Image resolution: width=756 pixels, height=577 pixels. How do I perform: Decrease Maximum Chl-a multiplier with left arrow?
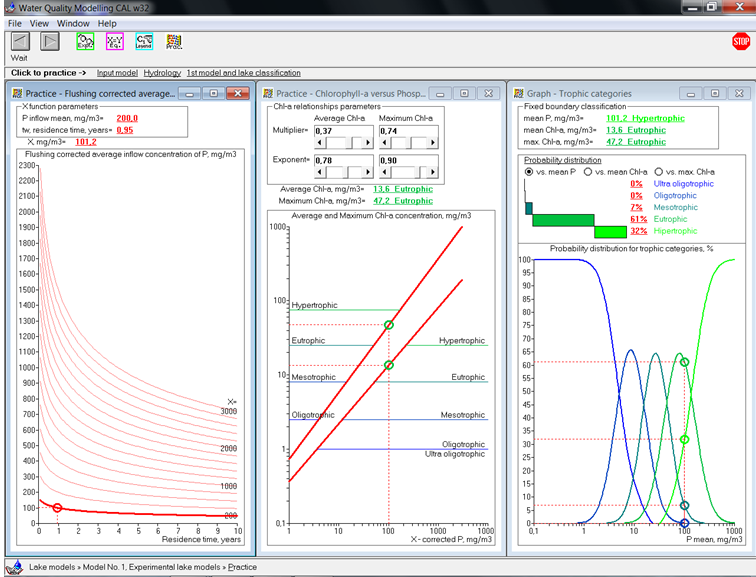[x=384, y=143]
